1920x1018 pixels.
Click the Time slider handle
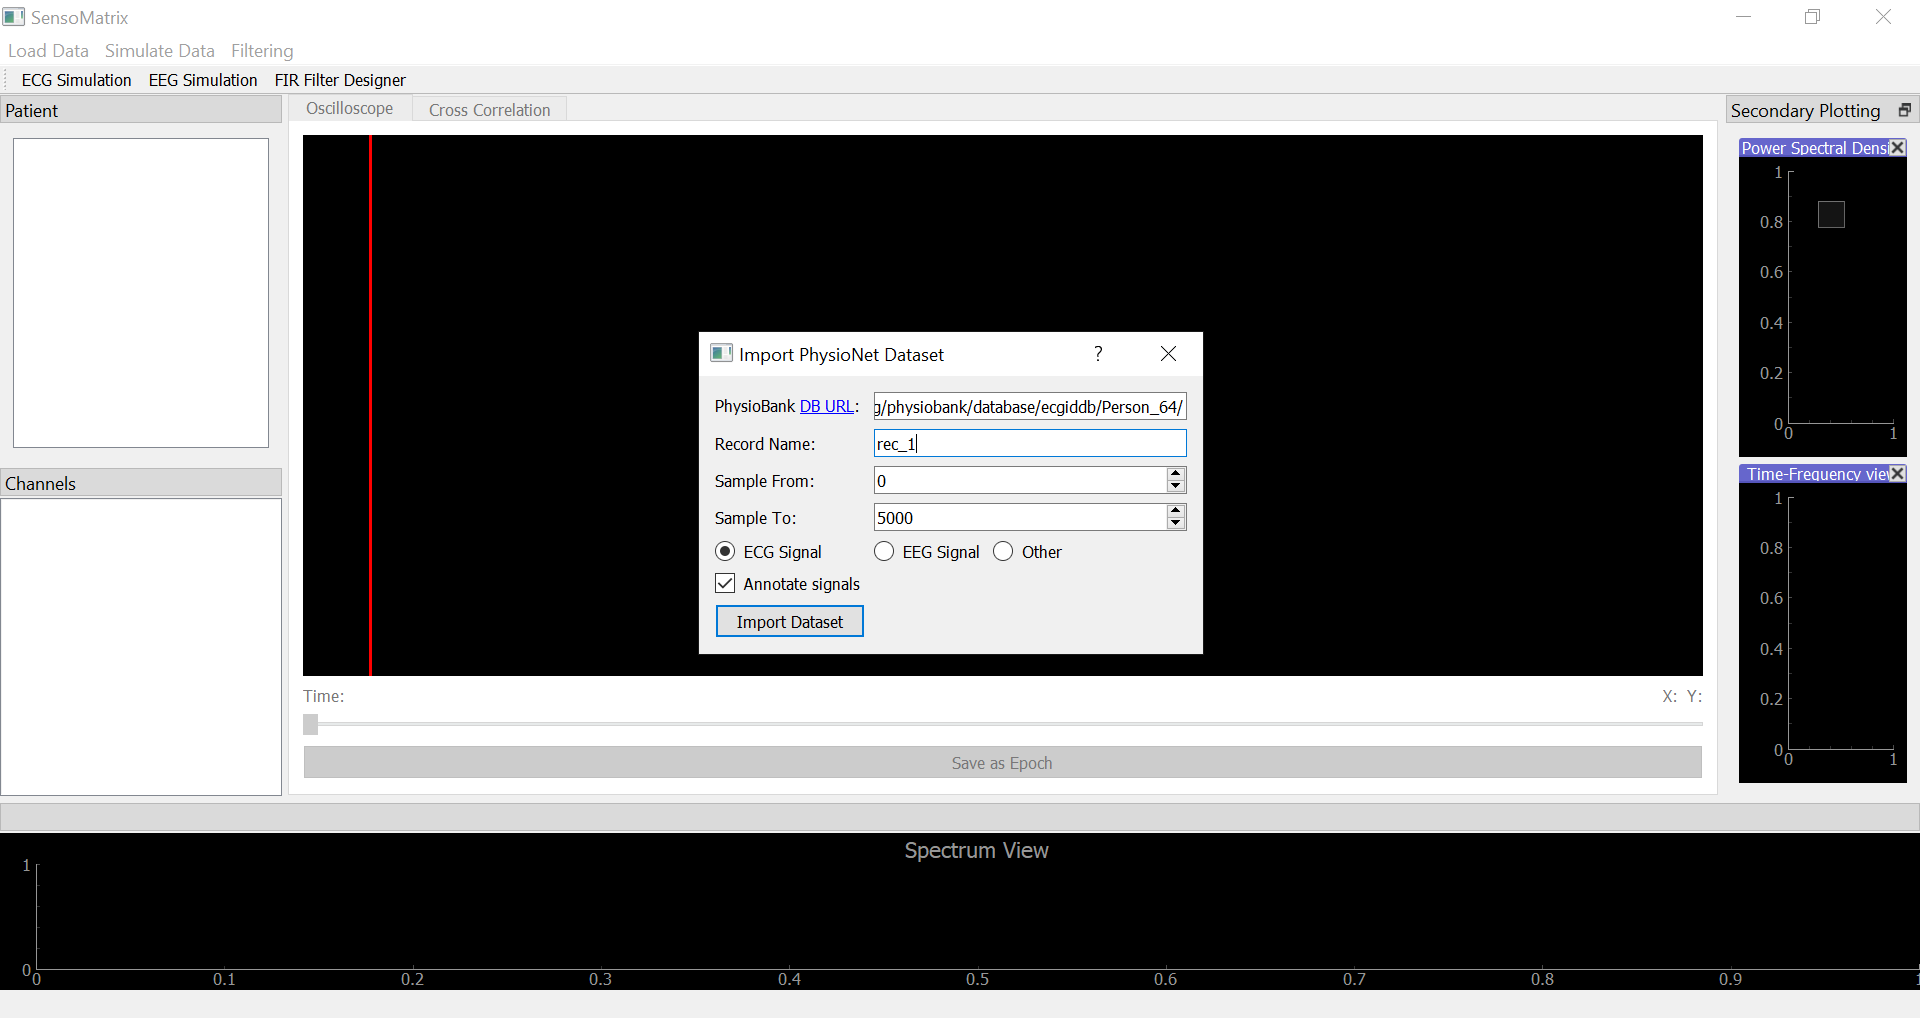click(x=310, y=724)
